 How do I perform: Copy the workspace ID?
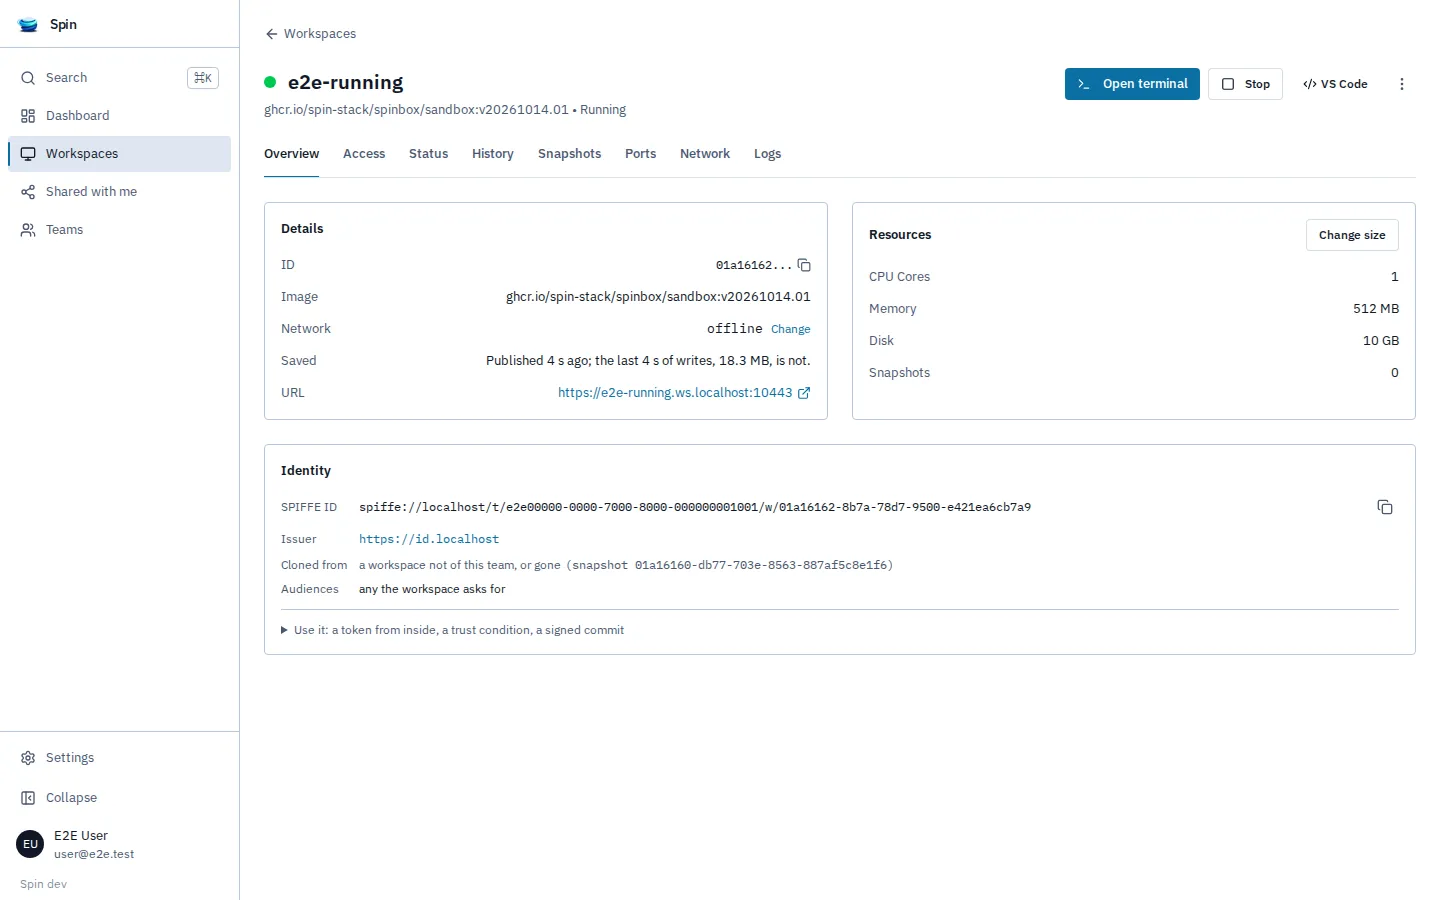[x=804, y=265]
